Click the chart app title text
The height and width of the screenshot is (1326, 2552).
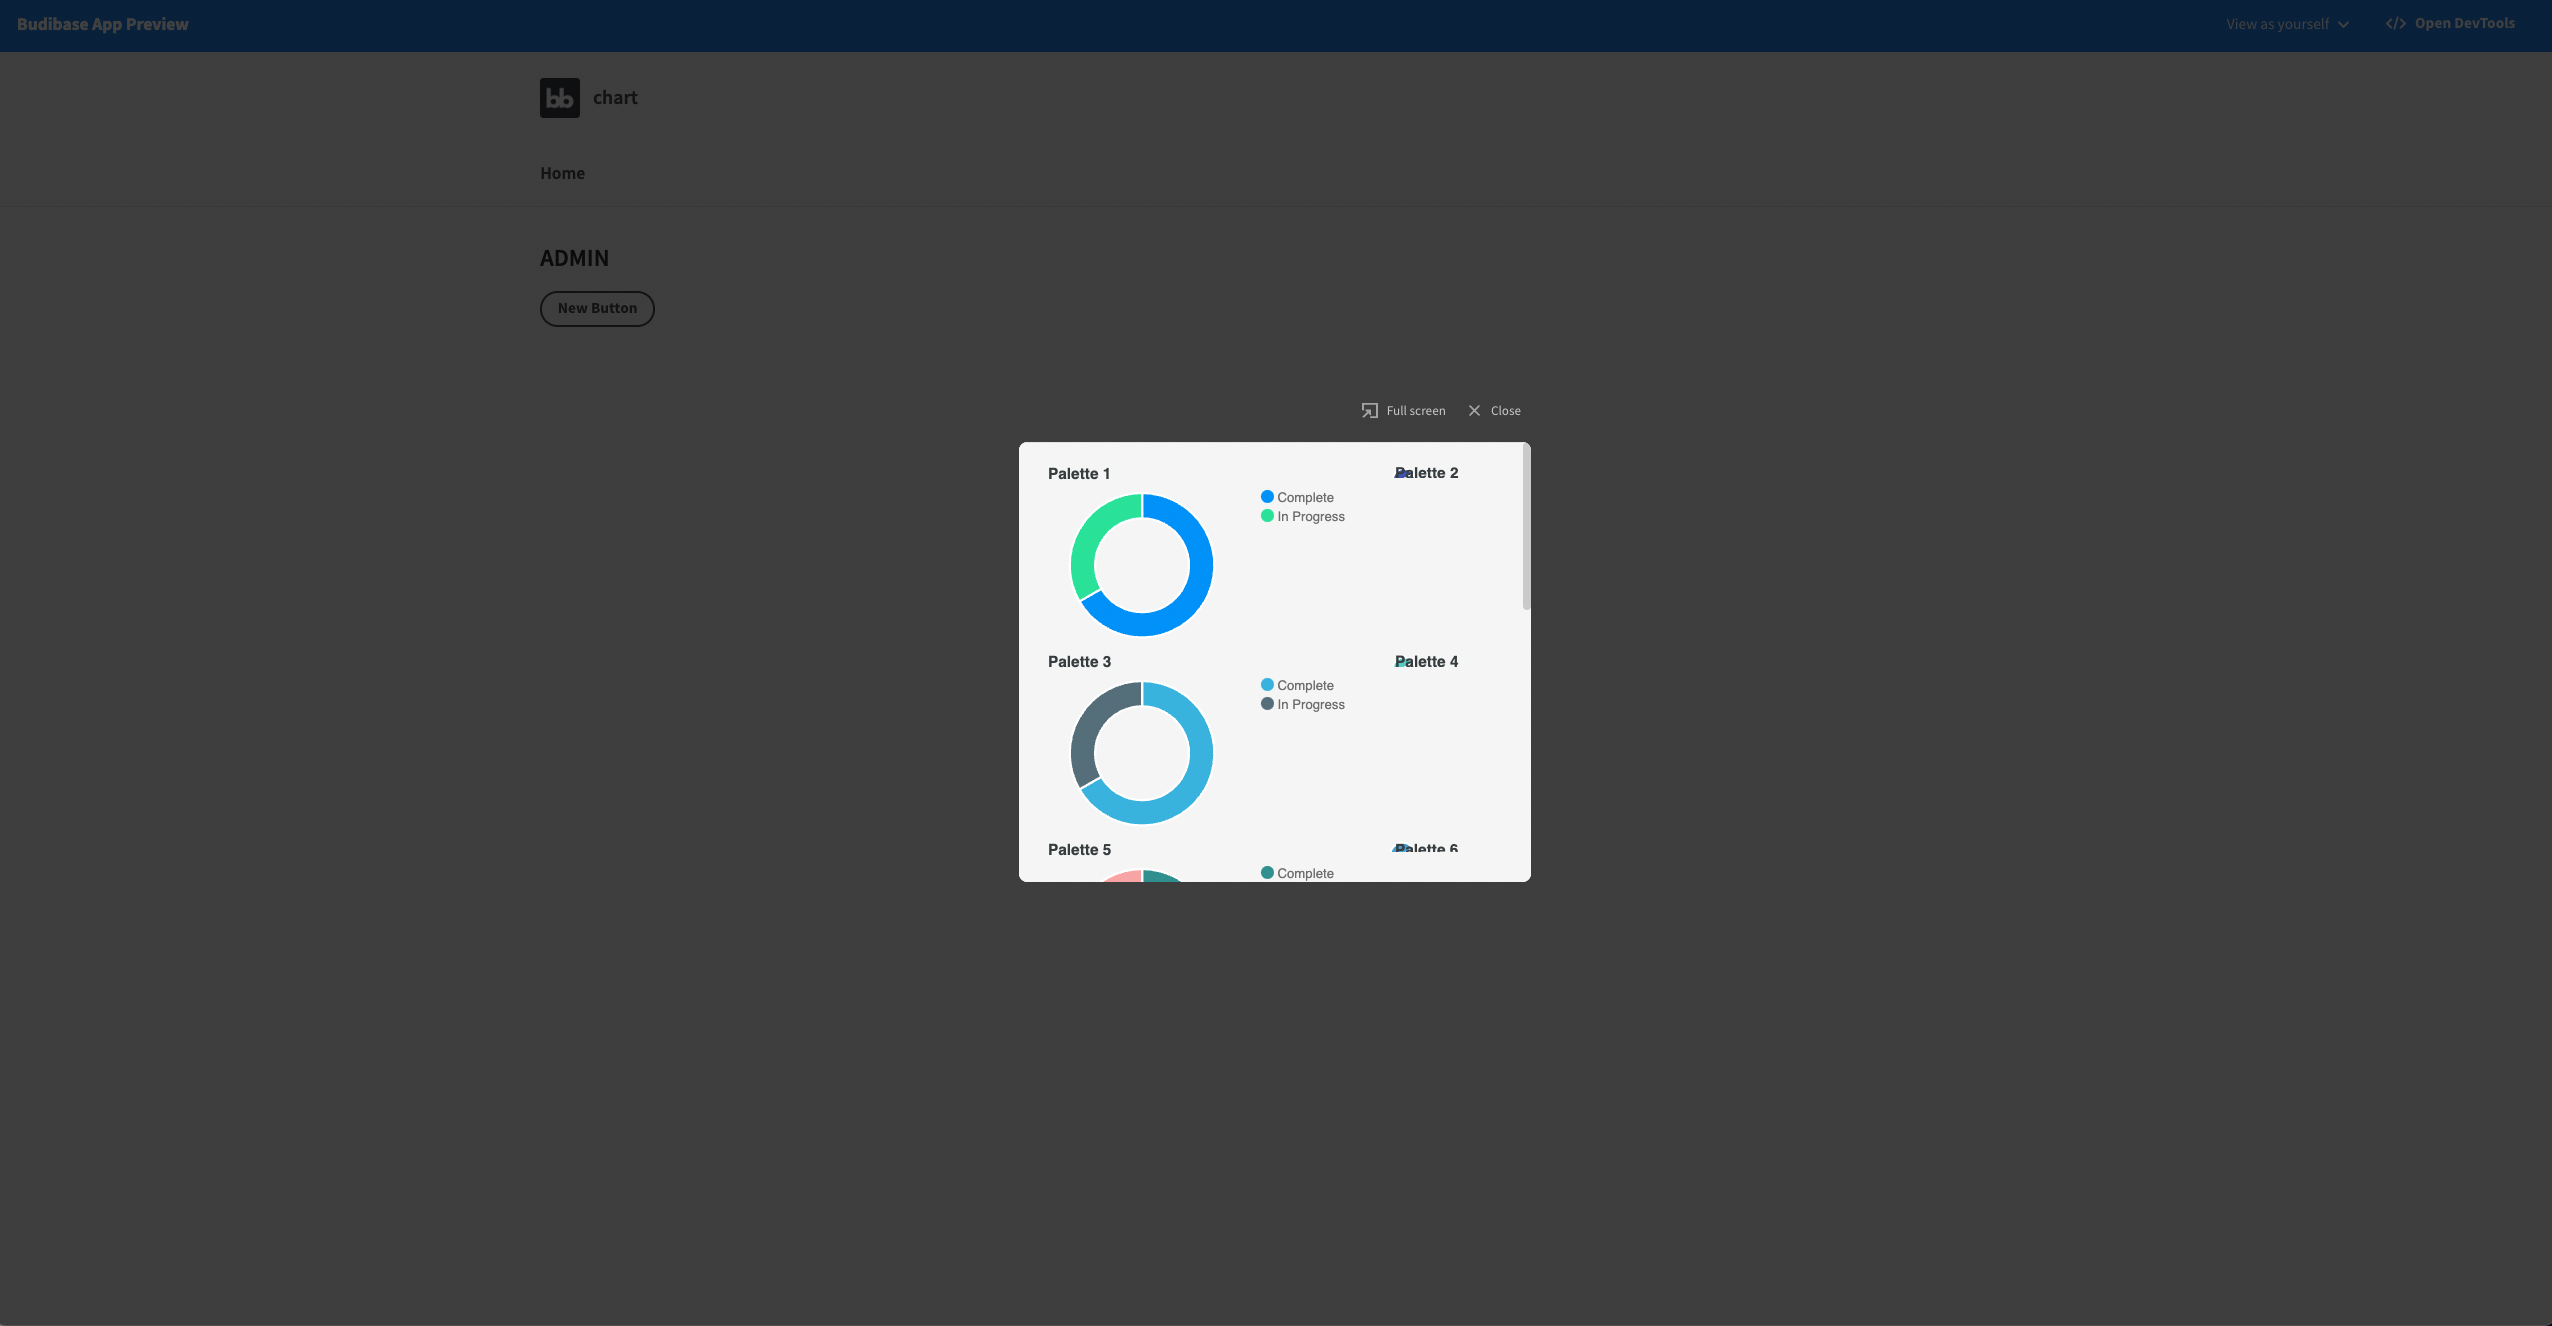[x=615, y=98]
